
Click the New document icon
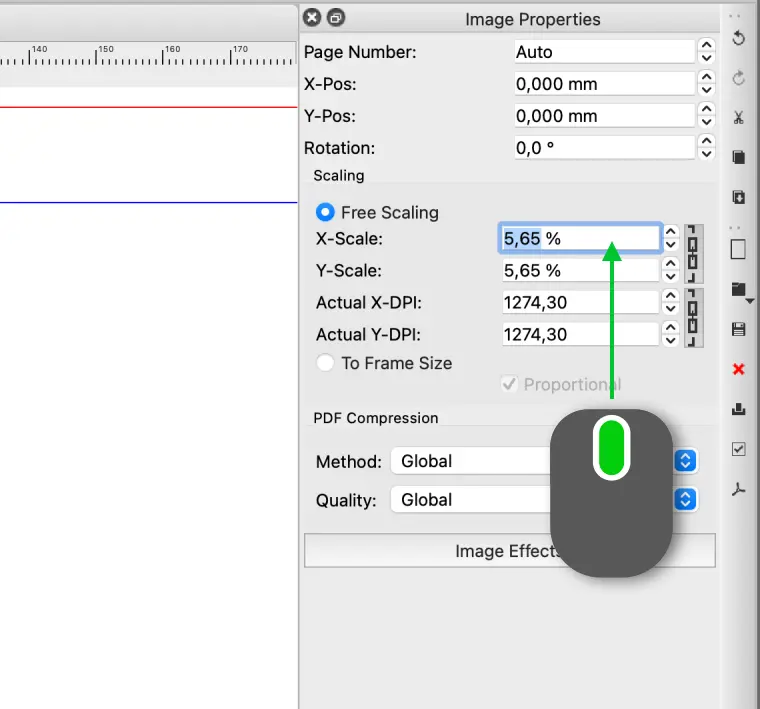coord(738,249)
